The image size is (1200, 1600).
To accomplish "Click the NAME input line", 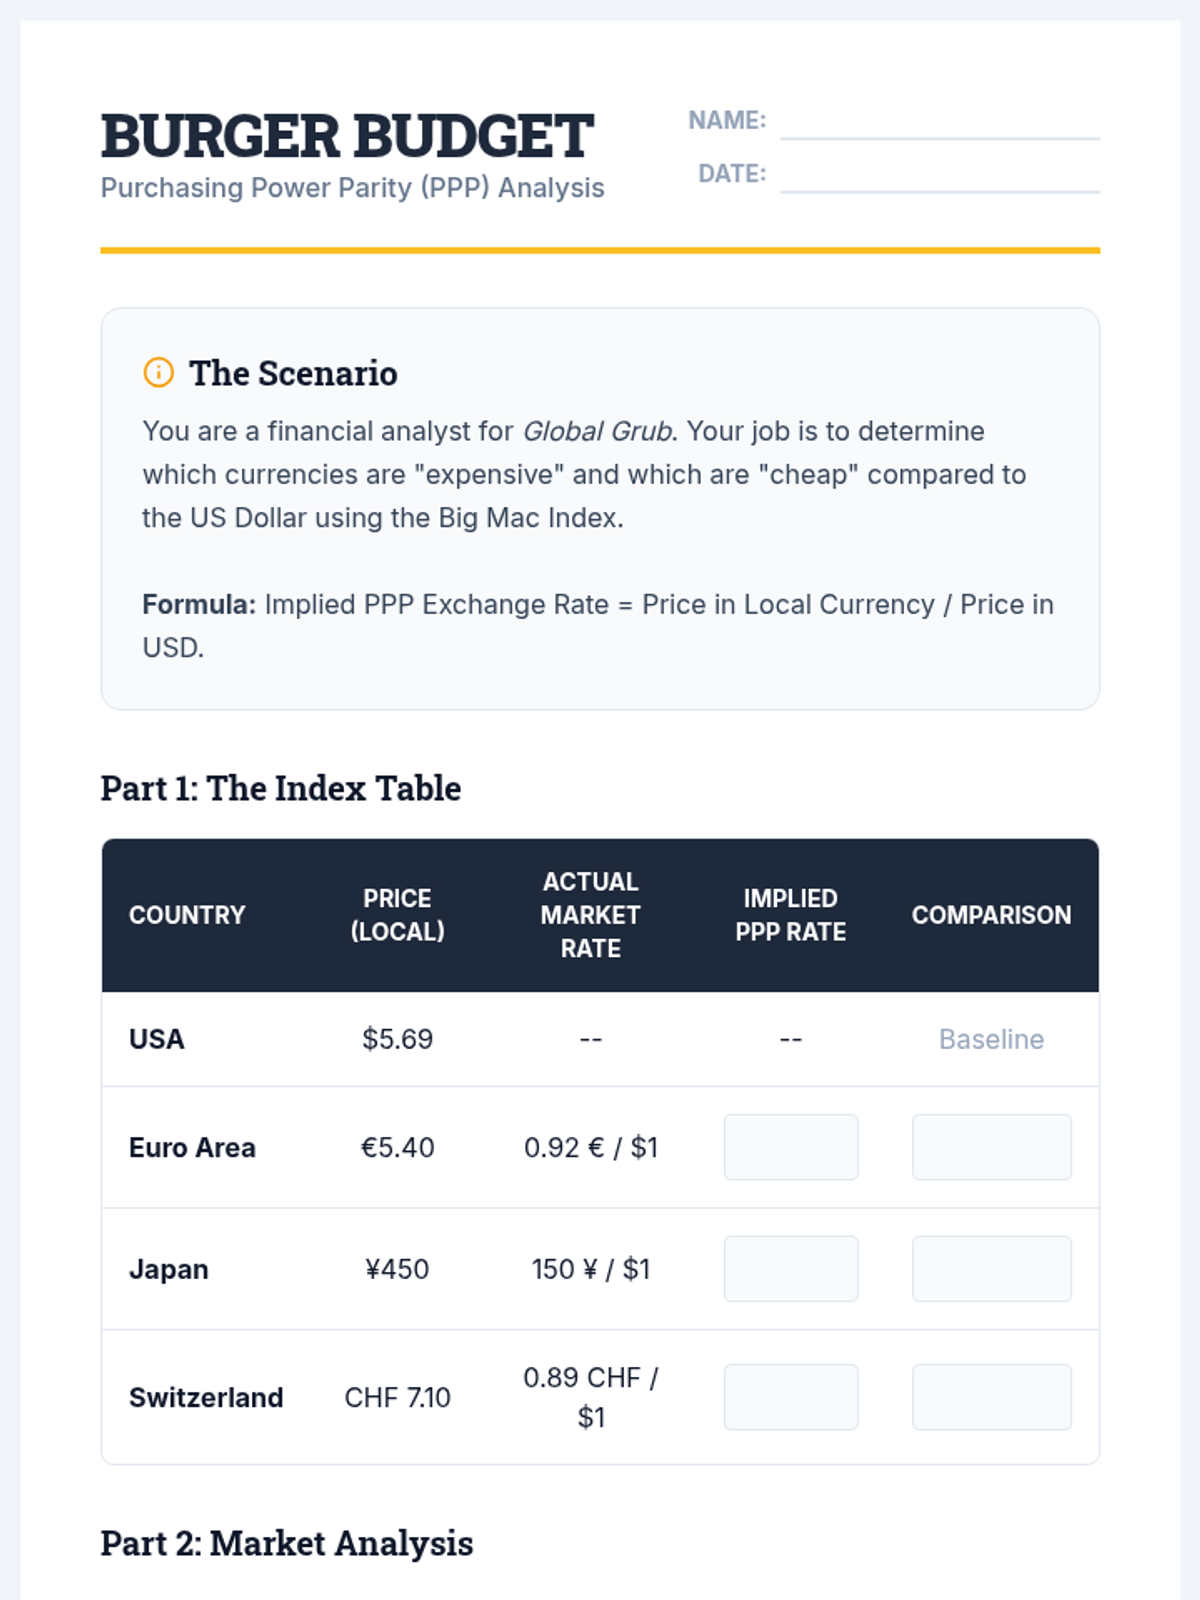I will (x=939, y=123).
